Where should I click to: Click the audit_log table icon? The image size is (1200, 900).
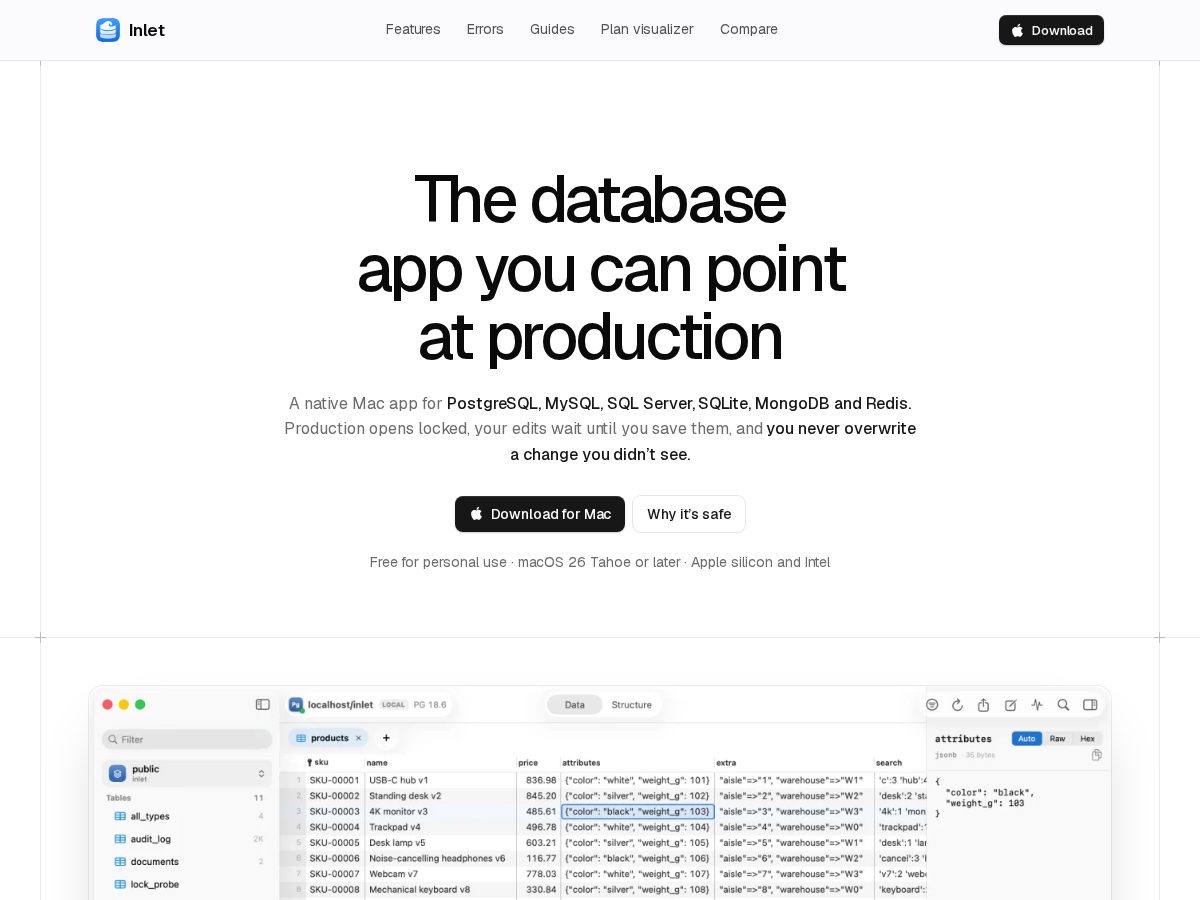[x=120, y=839]
